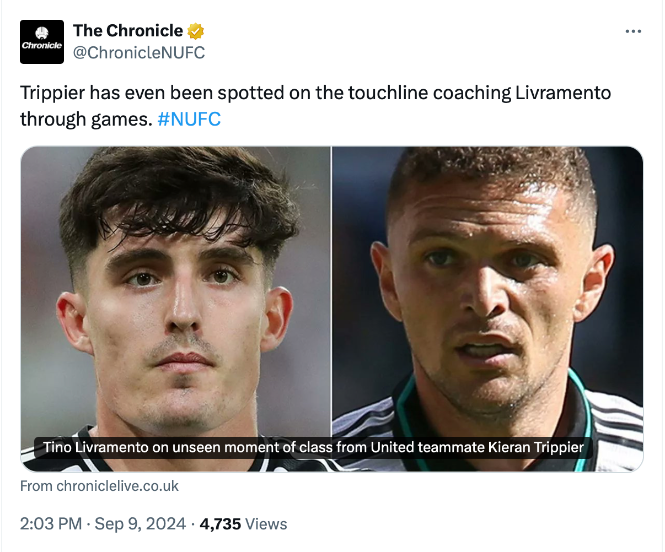Follow the "From chroniclelive.co.uk" source link
Viewport: 665px width, 552px height.
[x=99, y=486]
